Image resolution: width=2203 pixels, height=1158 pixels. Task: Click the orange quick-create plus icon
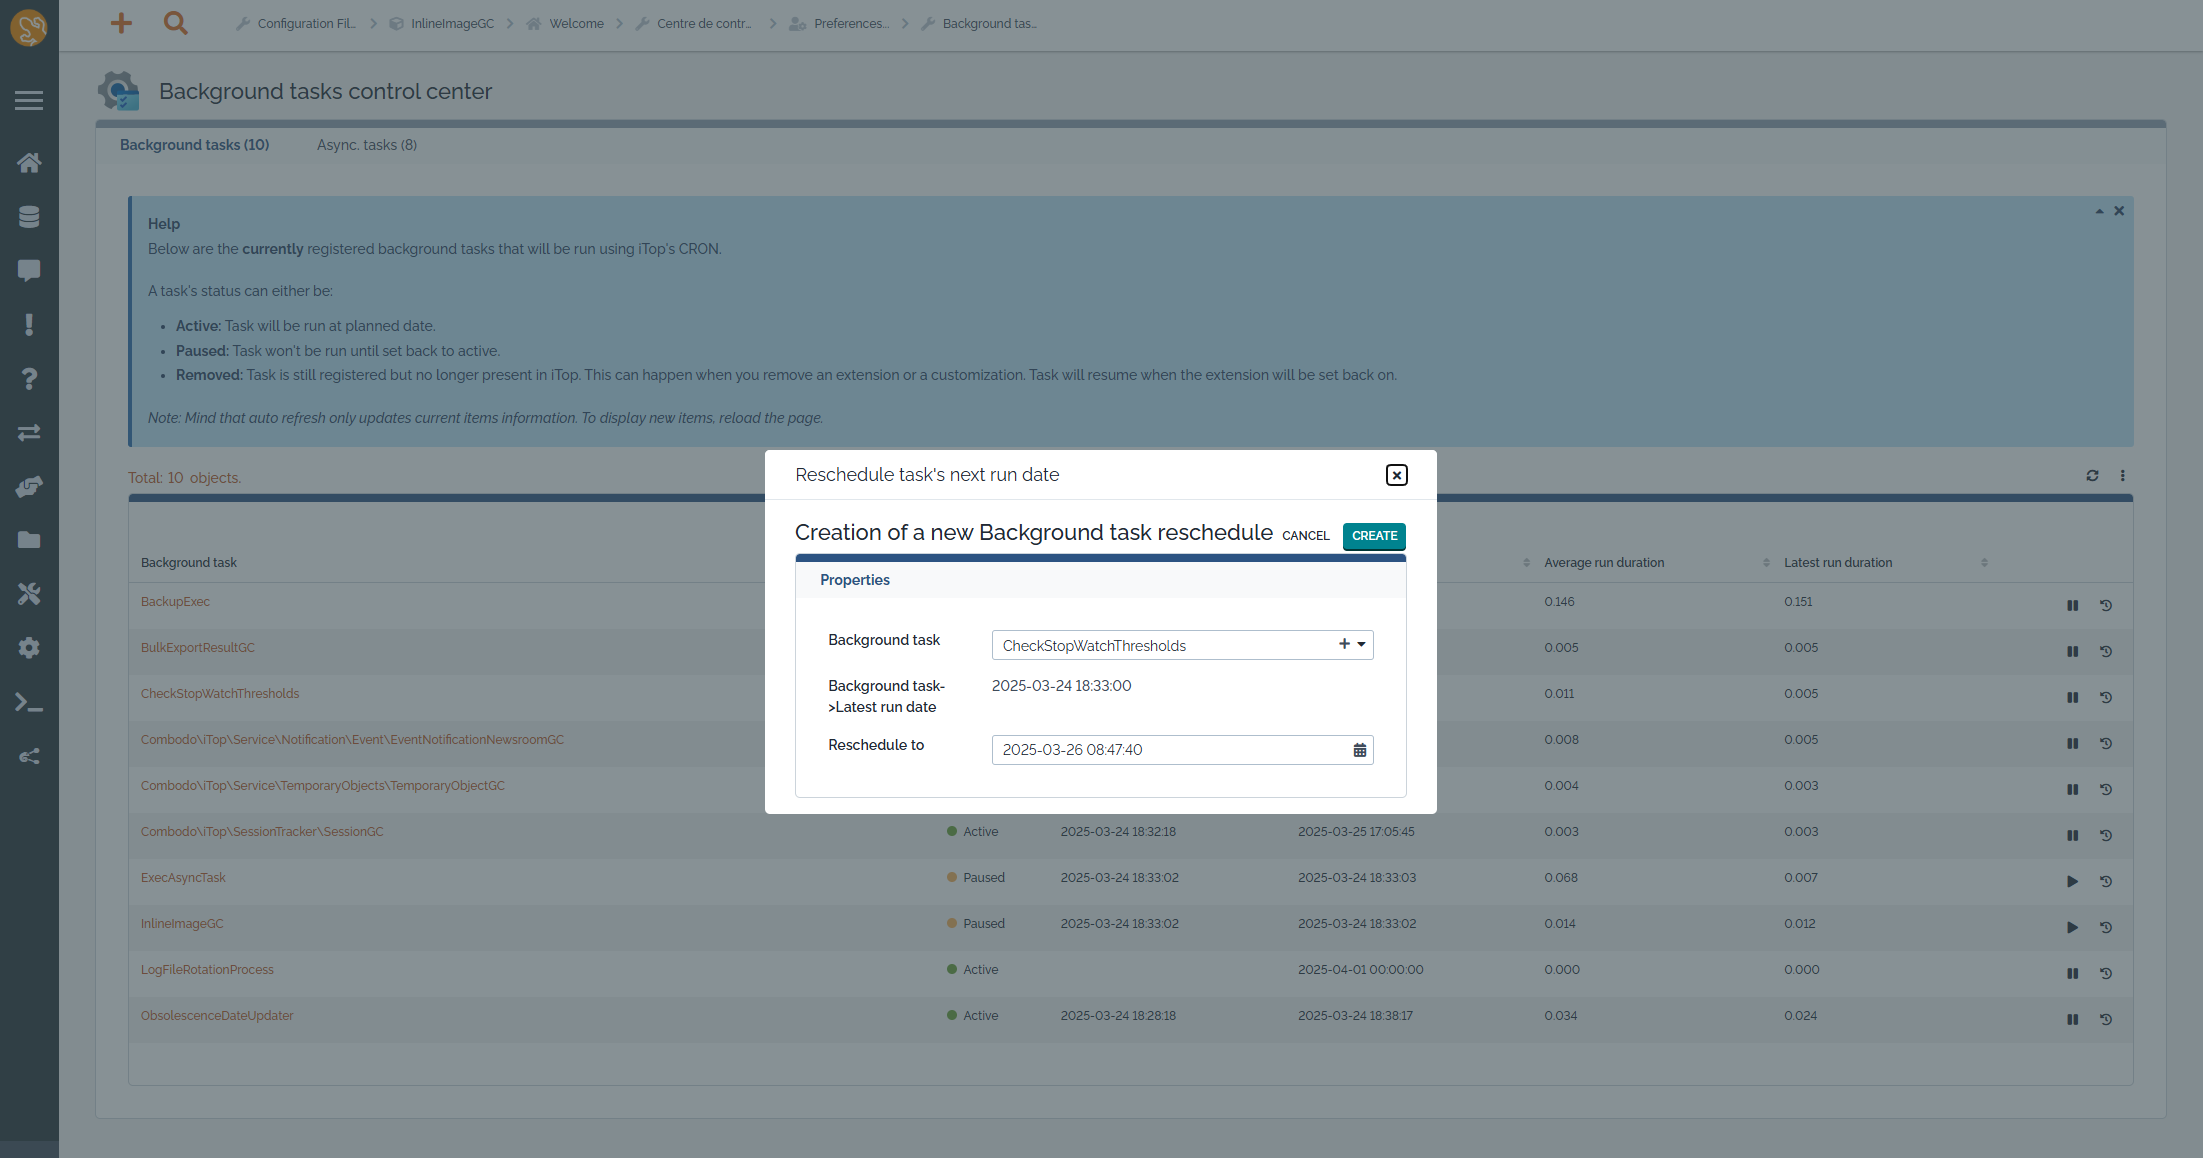tap(121, 23)
